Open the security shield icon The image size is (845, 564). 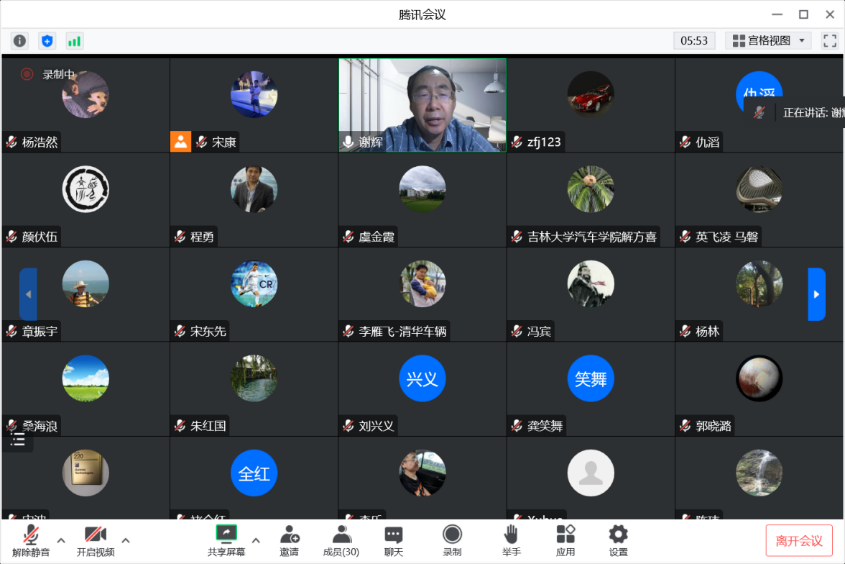[x=47, y=41]
